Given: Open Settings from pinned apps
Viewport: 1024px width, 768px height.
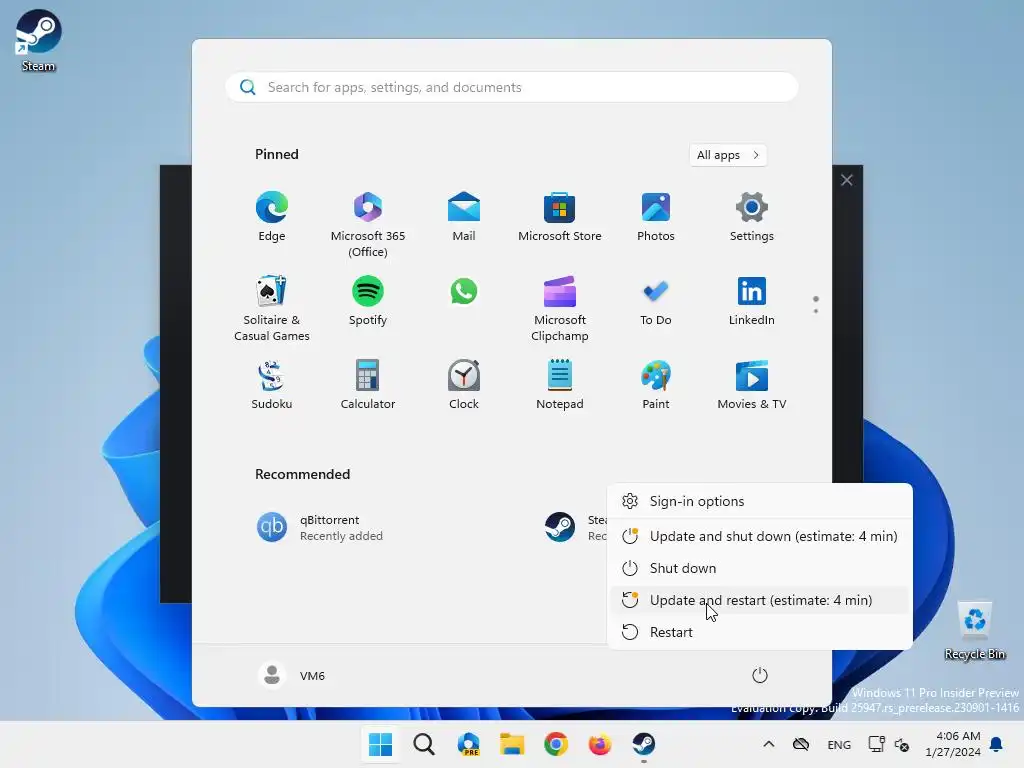Looking at the screenshot, I should [x=752, y=217].
